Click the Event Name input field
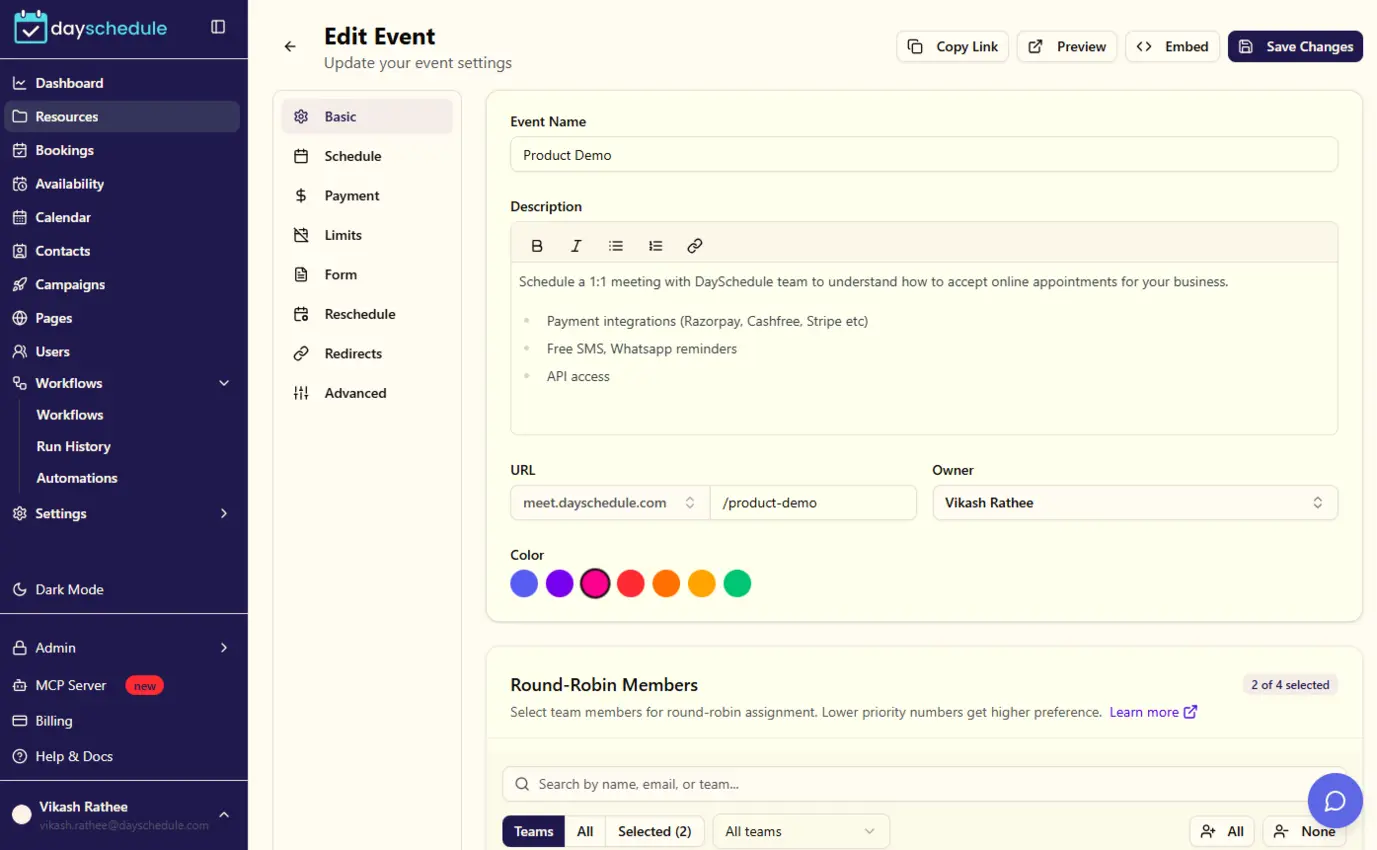1377x850 pixels. pos(924,155)
